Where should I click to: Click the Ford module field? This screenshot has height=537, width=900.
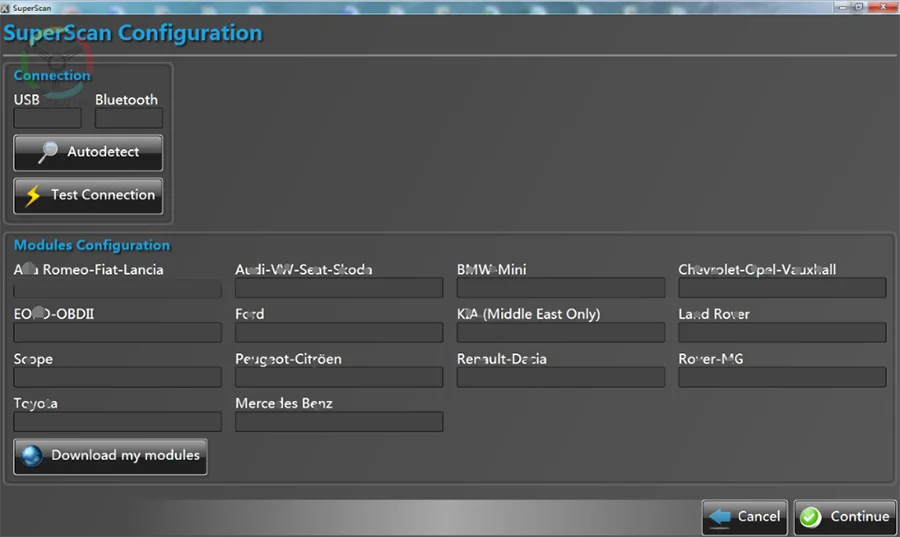tap(339, 333)
